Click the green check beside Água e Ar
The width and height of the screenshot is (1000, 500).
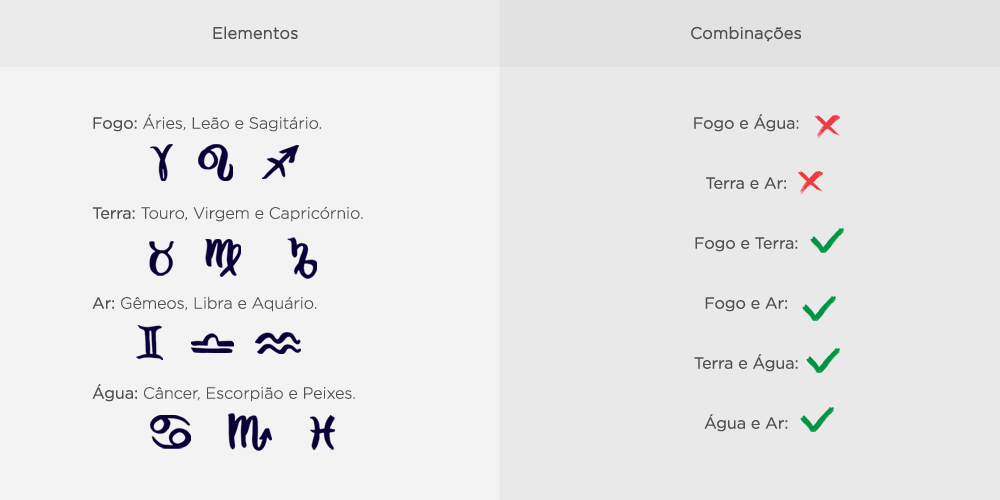(817, 420)
